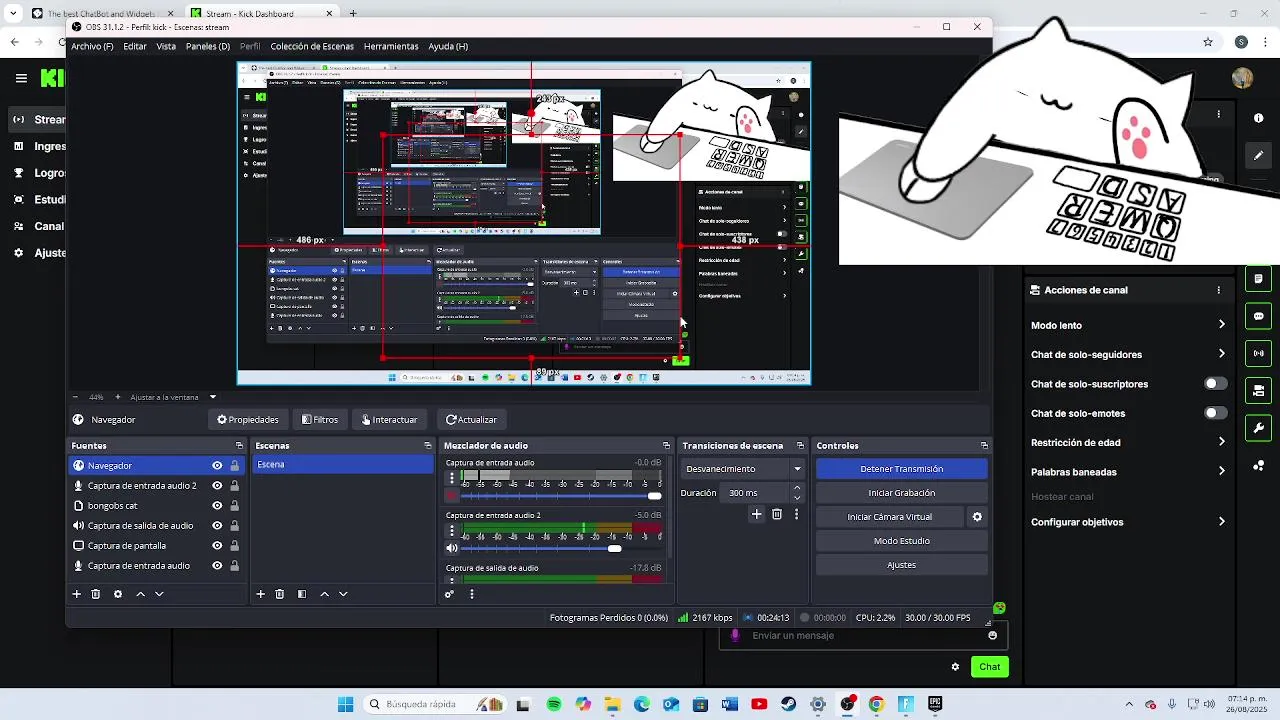Hide Captura de entrada audio 2 source
Viewport: 1280px width, 720px height.
click(217, 486)
